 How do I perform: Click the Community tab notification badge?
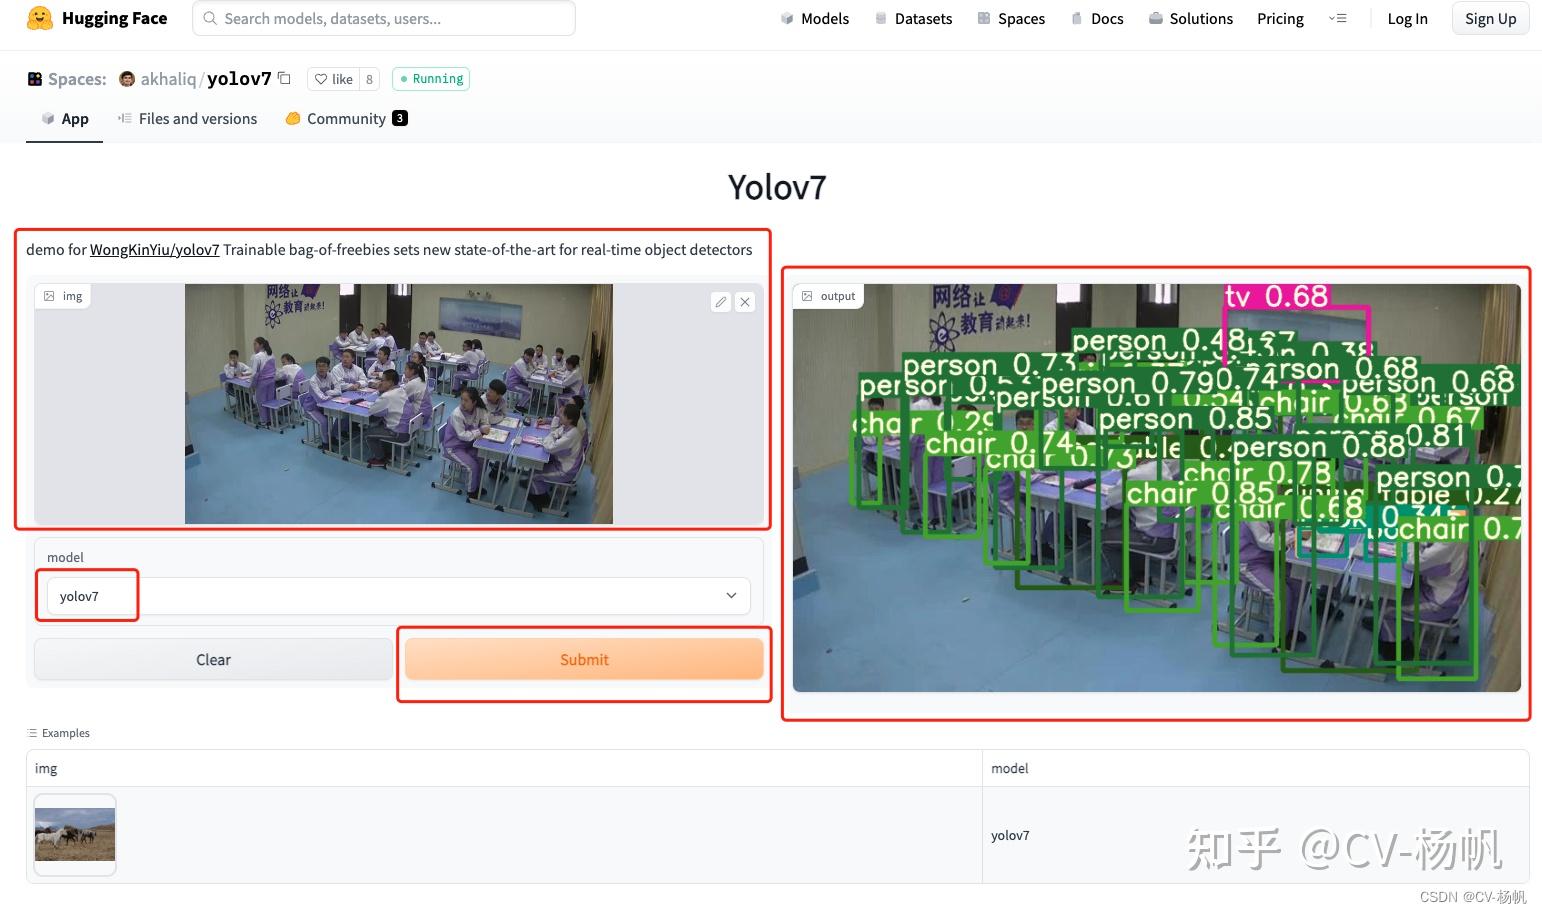click(399, 117)
